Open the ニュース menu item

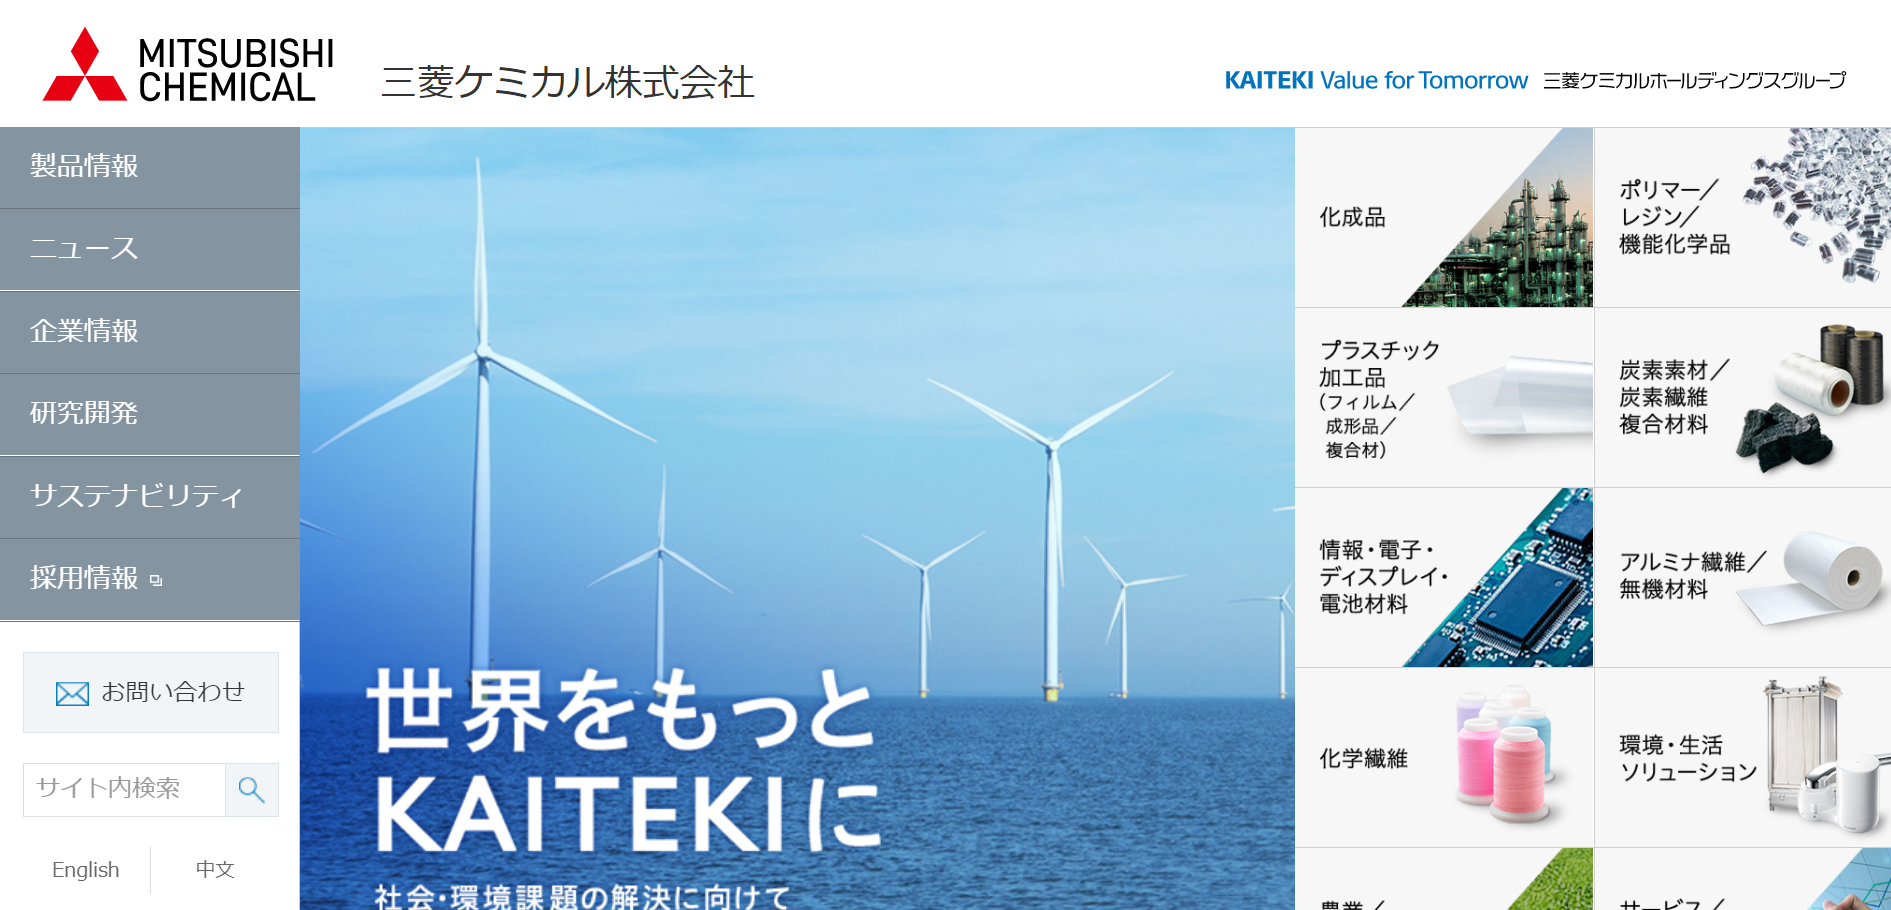coord(150,250)
